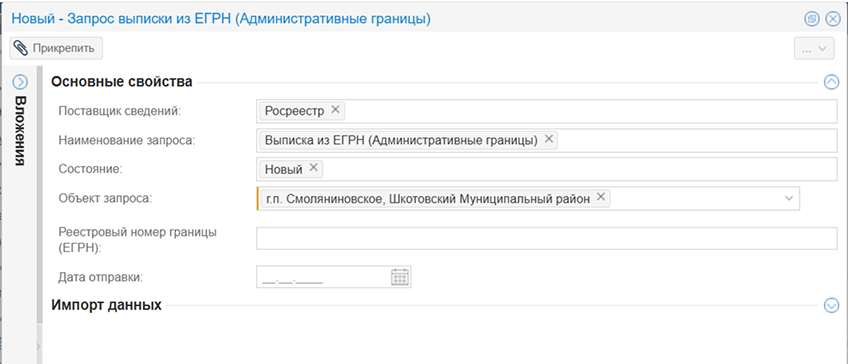Click the Импорт данных heading

[107, 305]
